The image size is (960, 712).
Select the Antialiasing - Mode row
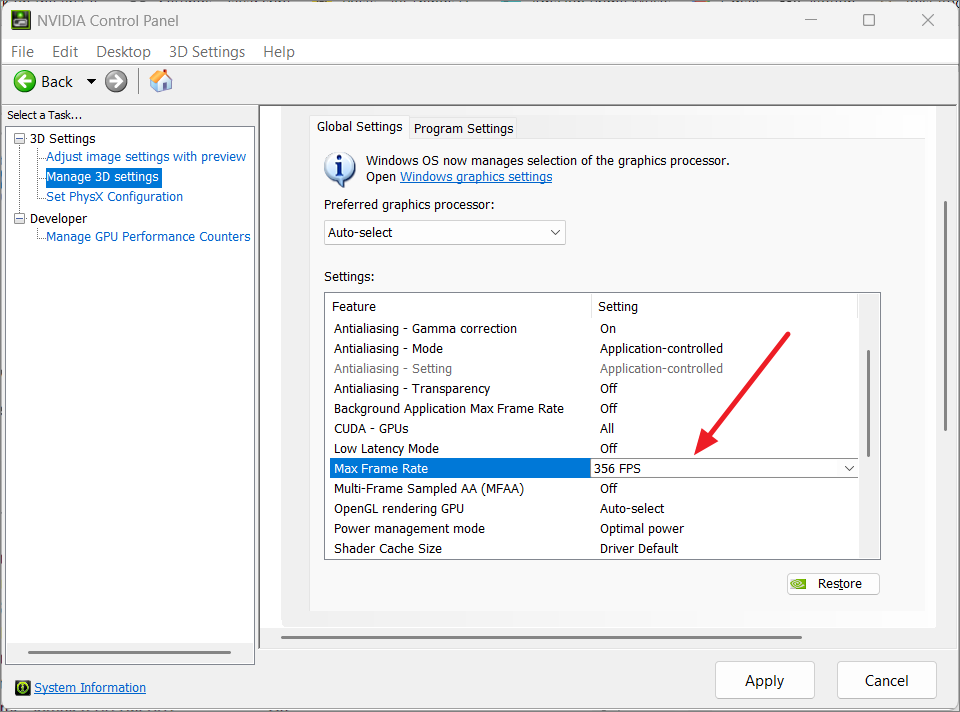tap(593, 349)
